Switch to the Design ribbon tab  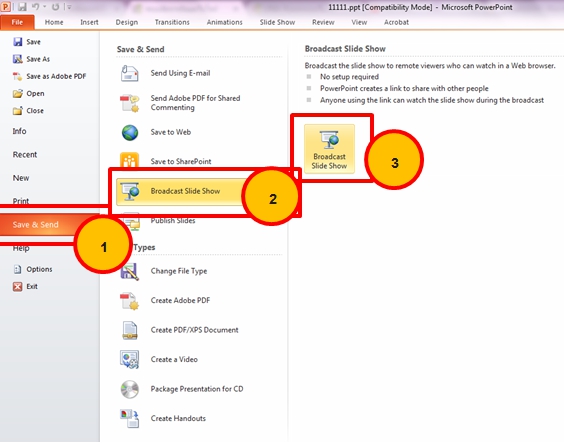coord(127,22)
